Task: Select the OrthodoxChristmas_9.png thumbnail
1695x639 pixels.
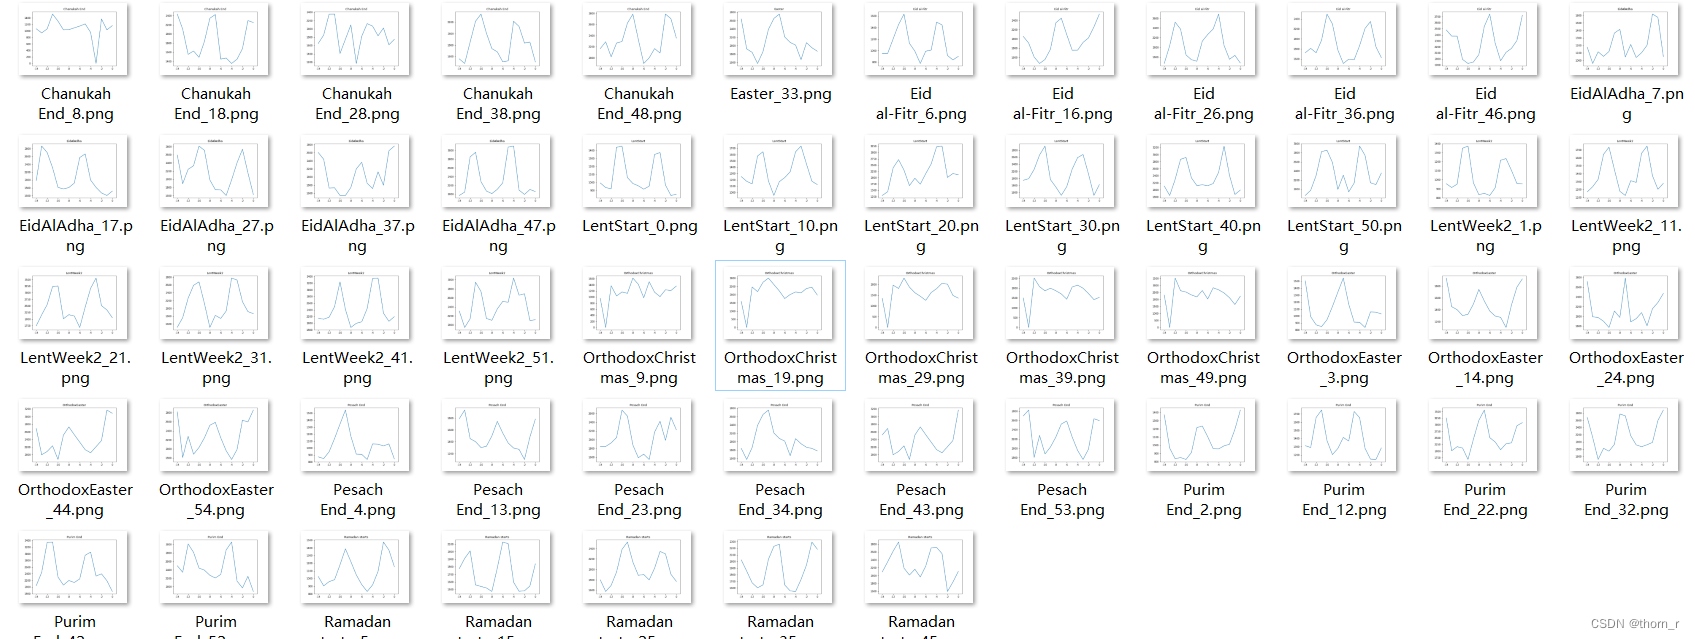Action: coord(638,304)
